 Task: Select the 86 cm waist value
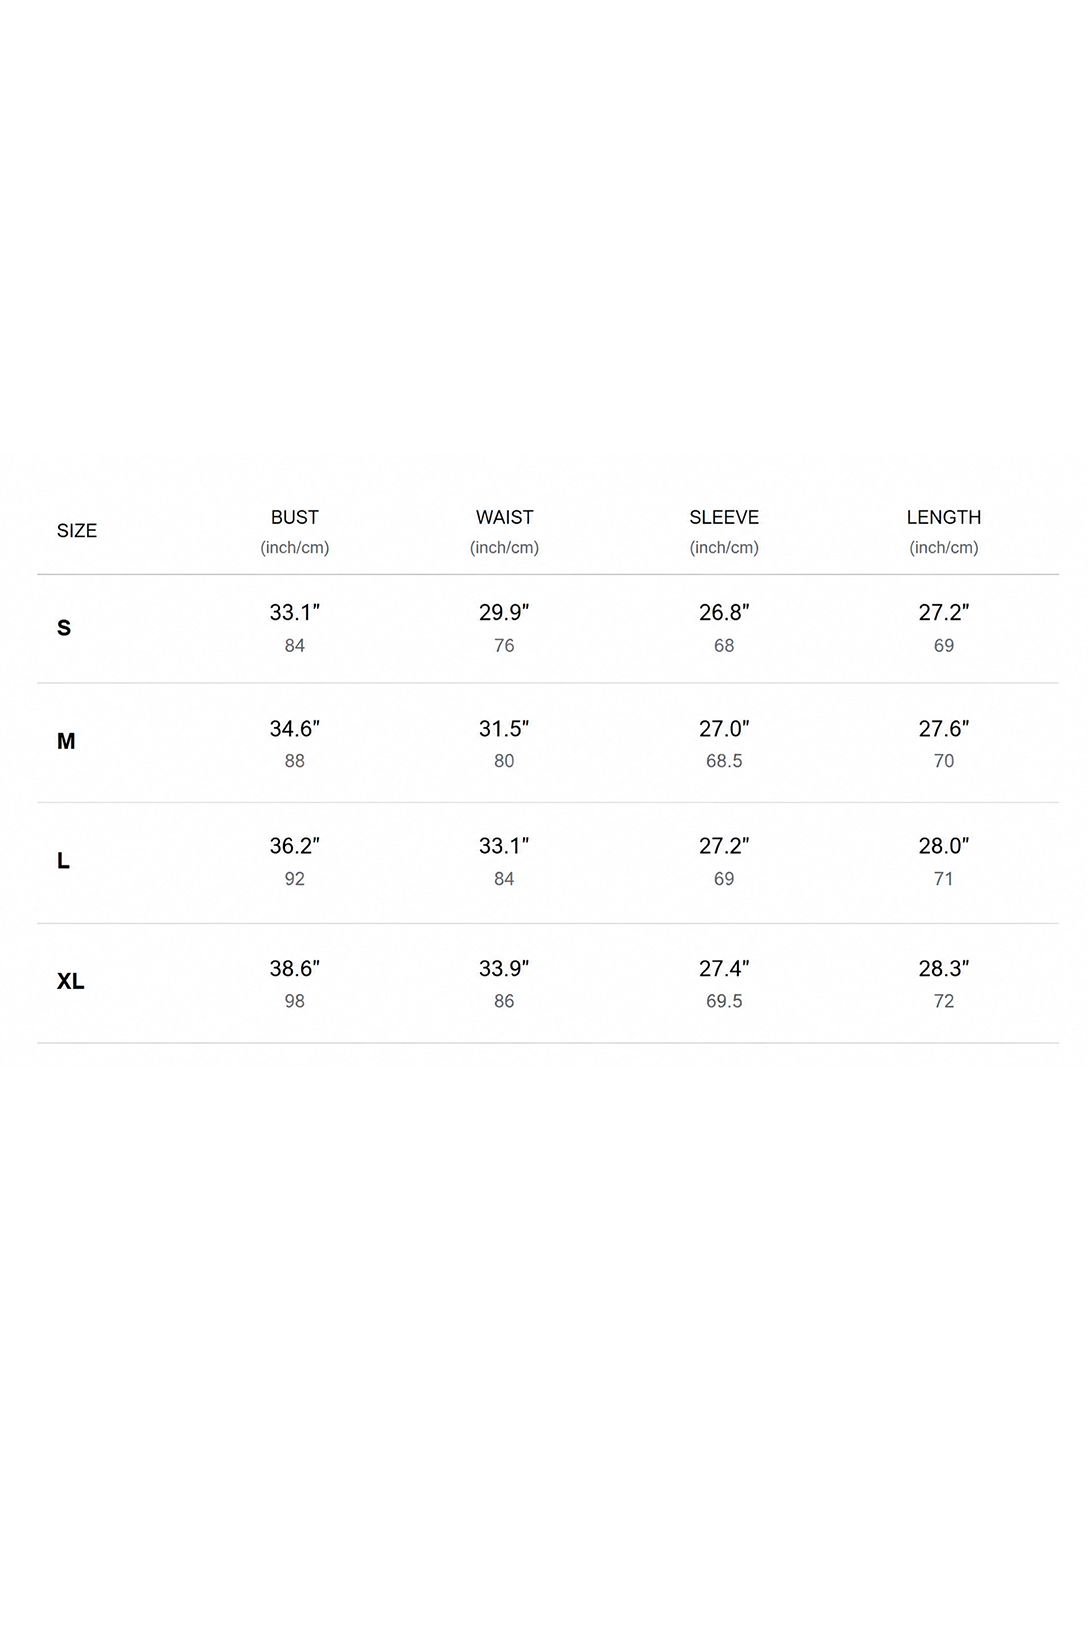click(x=504, y=1001)
